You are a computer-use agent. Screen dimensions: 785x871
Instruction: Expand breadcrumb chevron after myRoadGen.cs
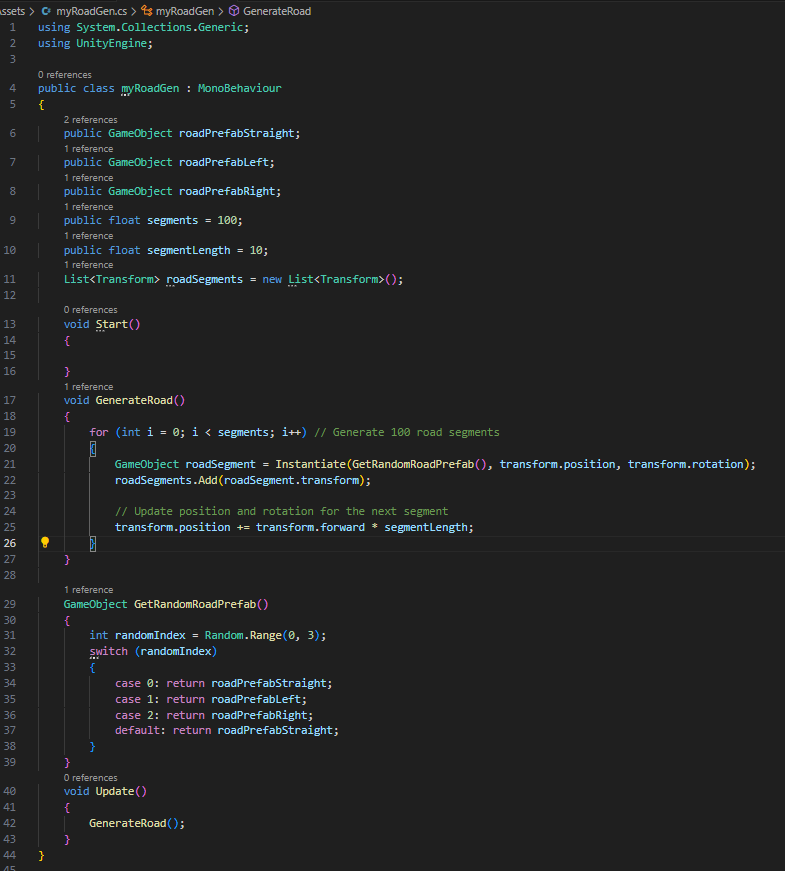coord(134,11)
